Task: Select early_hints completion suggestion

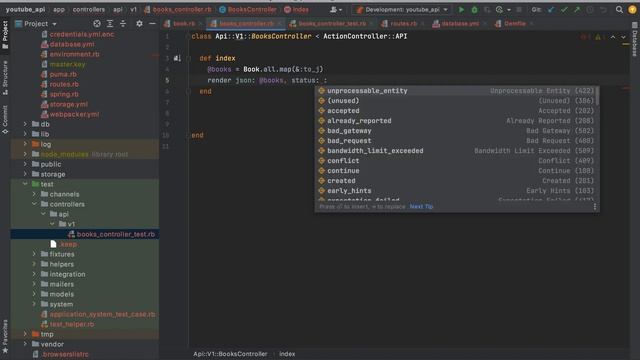Action: (456, 191)
